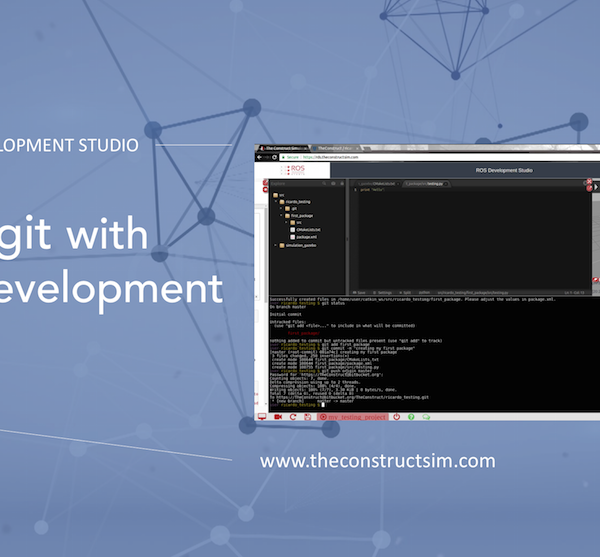
Task: Click the www.theconstructsim.com link
Action: pyautogui.click(x=378, y=461)
